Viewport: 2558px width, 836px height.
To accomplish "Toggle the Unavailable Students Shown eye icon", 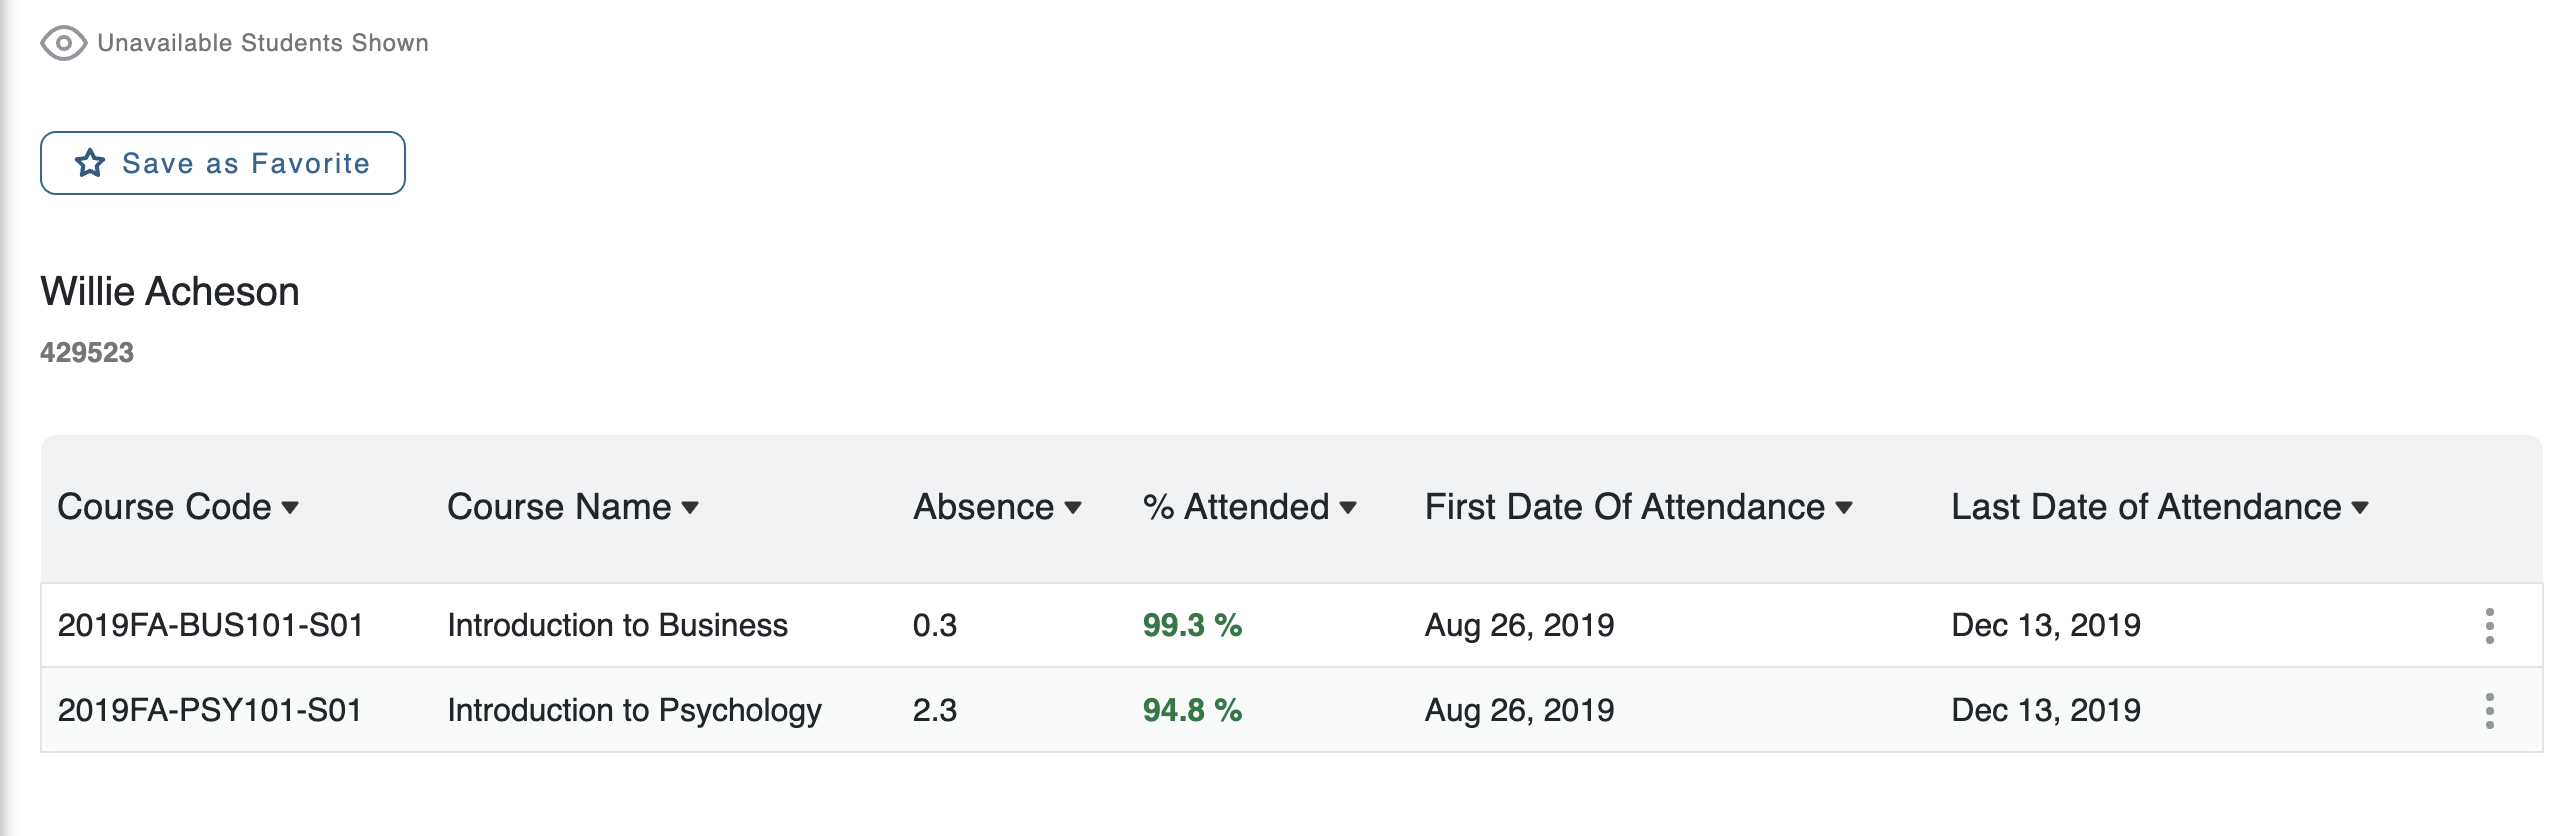I will pyautogui.click(x=64, y=43).
